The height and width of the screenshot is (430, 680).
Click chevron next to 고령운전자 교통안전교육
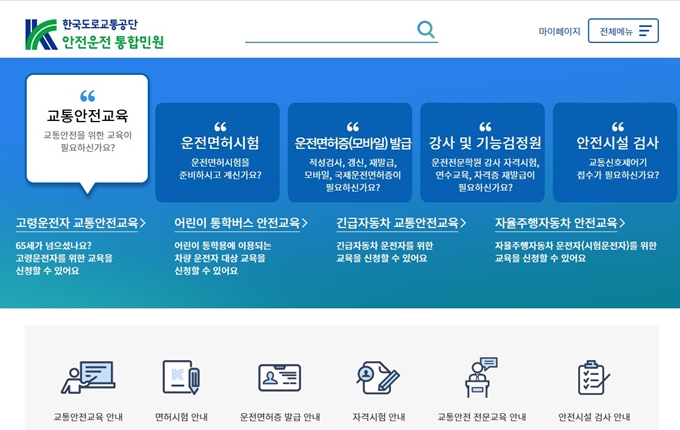pos(143,223)
